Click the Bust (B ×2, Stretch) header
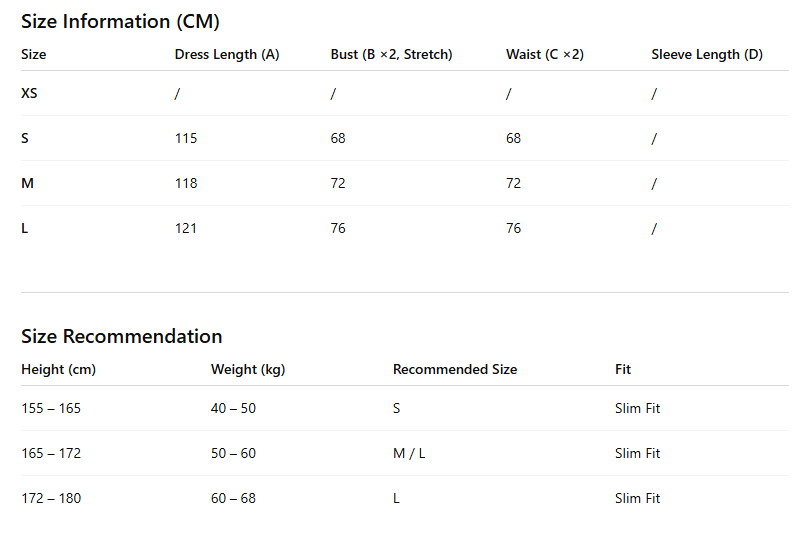 click(391, 54)
